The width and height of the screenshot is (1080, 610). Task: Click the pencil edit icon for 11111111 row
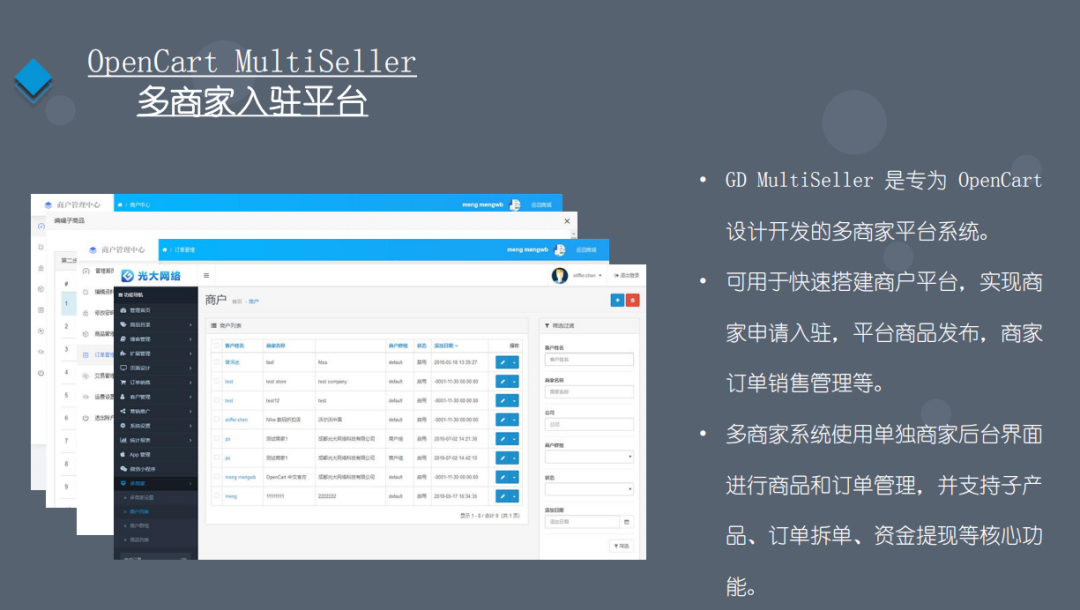point(503,496)
